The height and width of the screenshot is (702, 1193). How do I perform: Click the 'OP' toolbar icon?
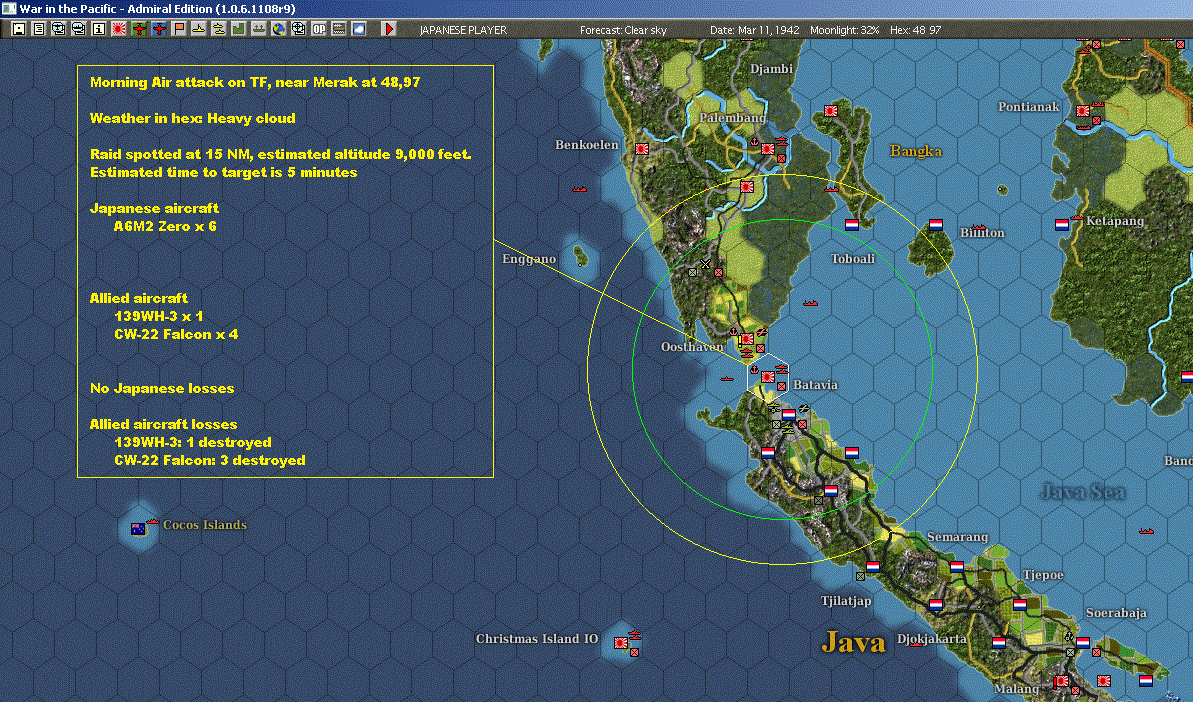coord(319,29)
